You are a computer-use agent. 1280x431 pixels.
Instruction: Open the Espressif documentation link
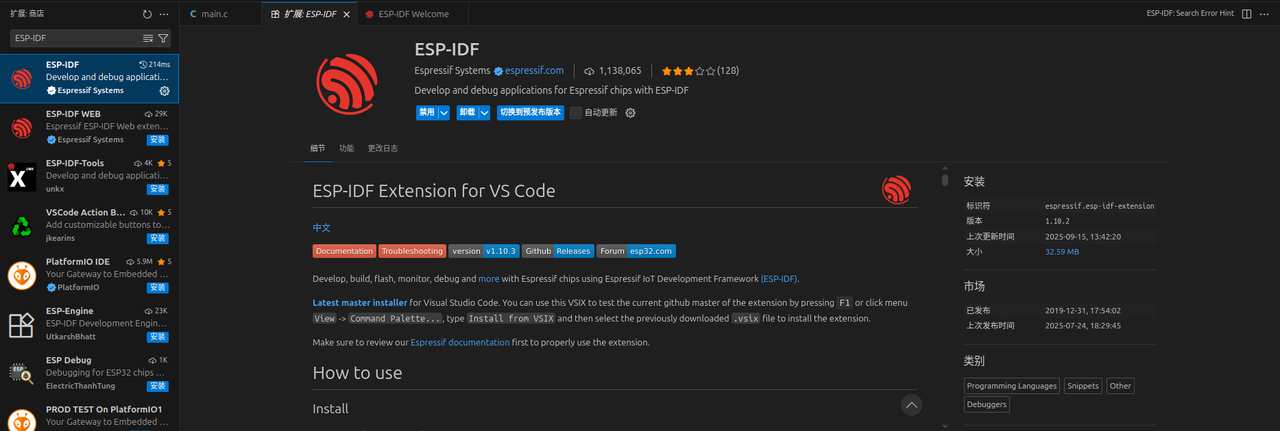[x=460, y=342]
